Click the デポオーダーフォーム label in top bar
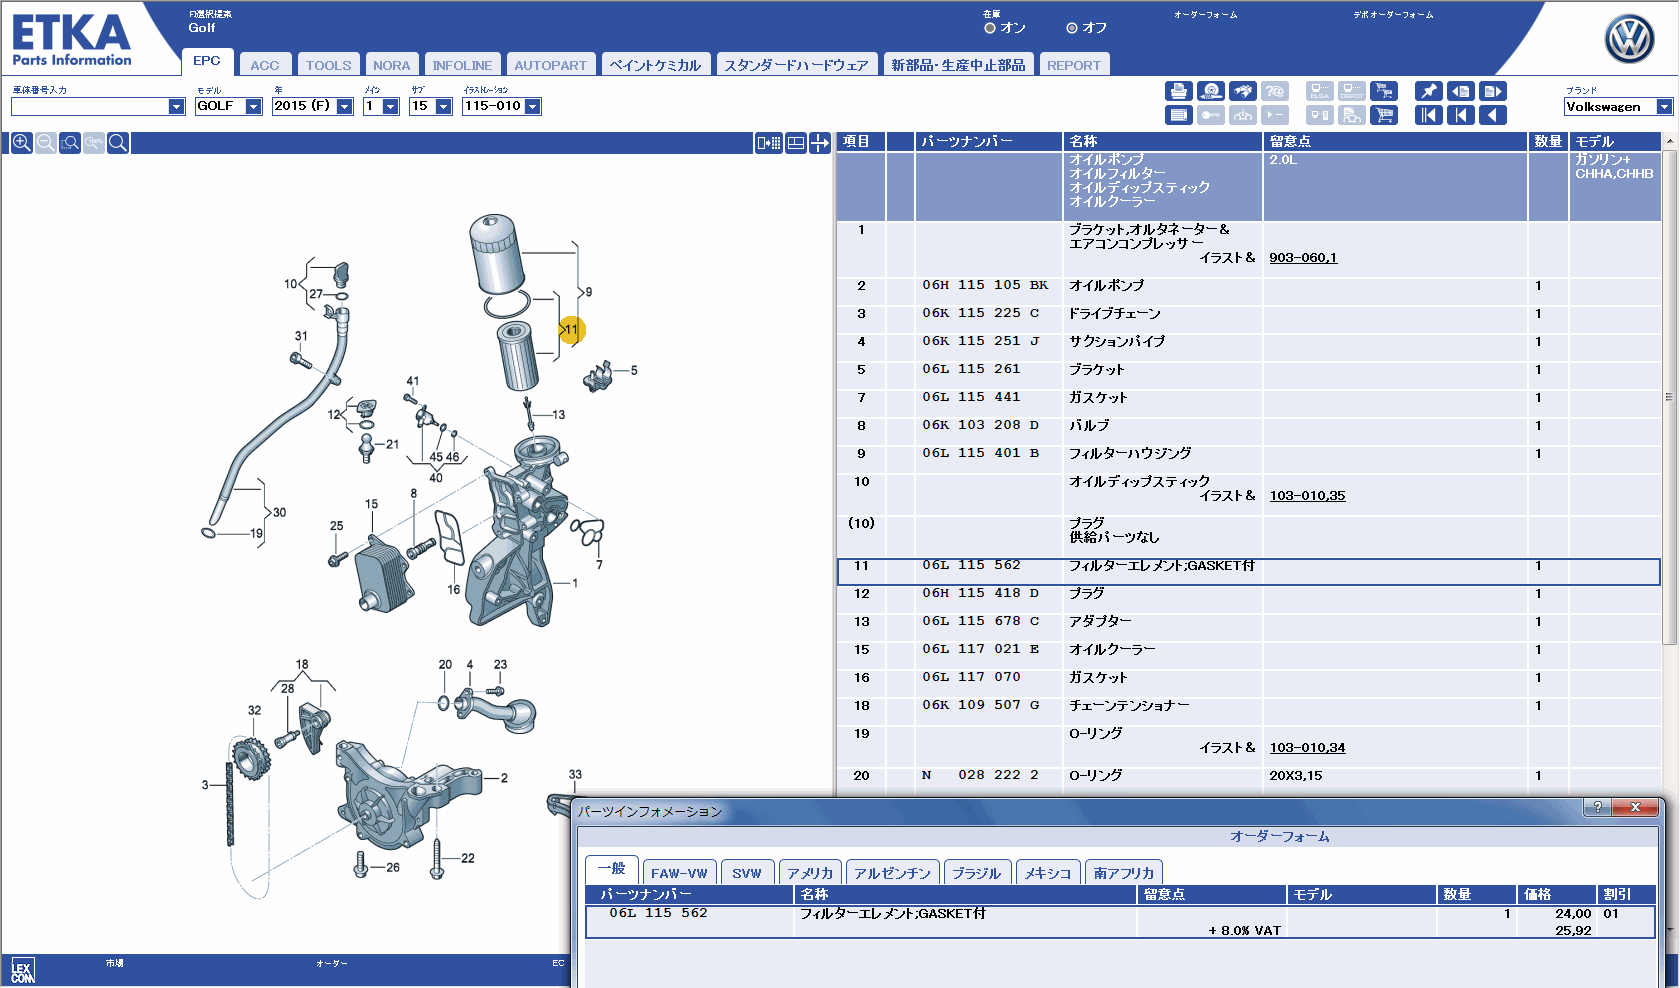Image resolution: width=1680 pixels, height=988 pixels. (1393, 15)
